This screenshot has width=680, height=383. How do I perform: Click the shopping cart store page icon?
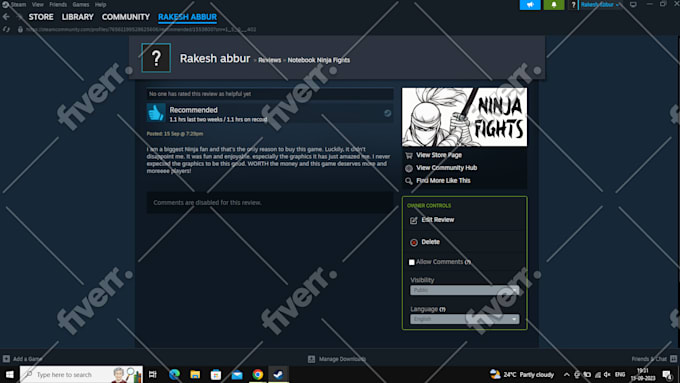coord(409,155)
